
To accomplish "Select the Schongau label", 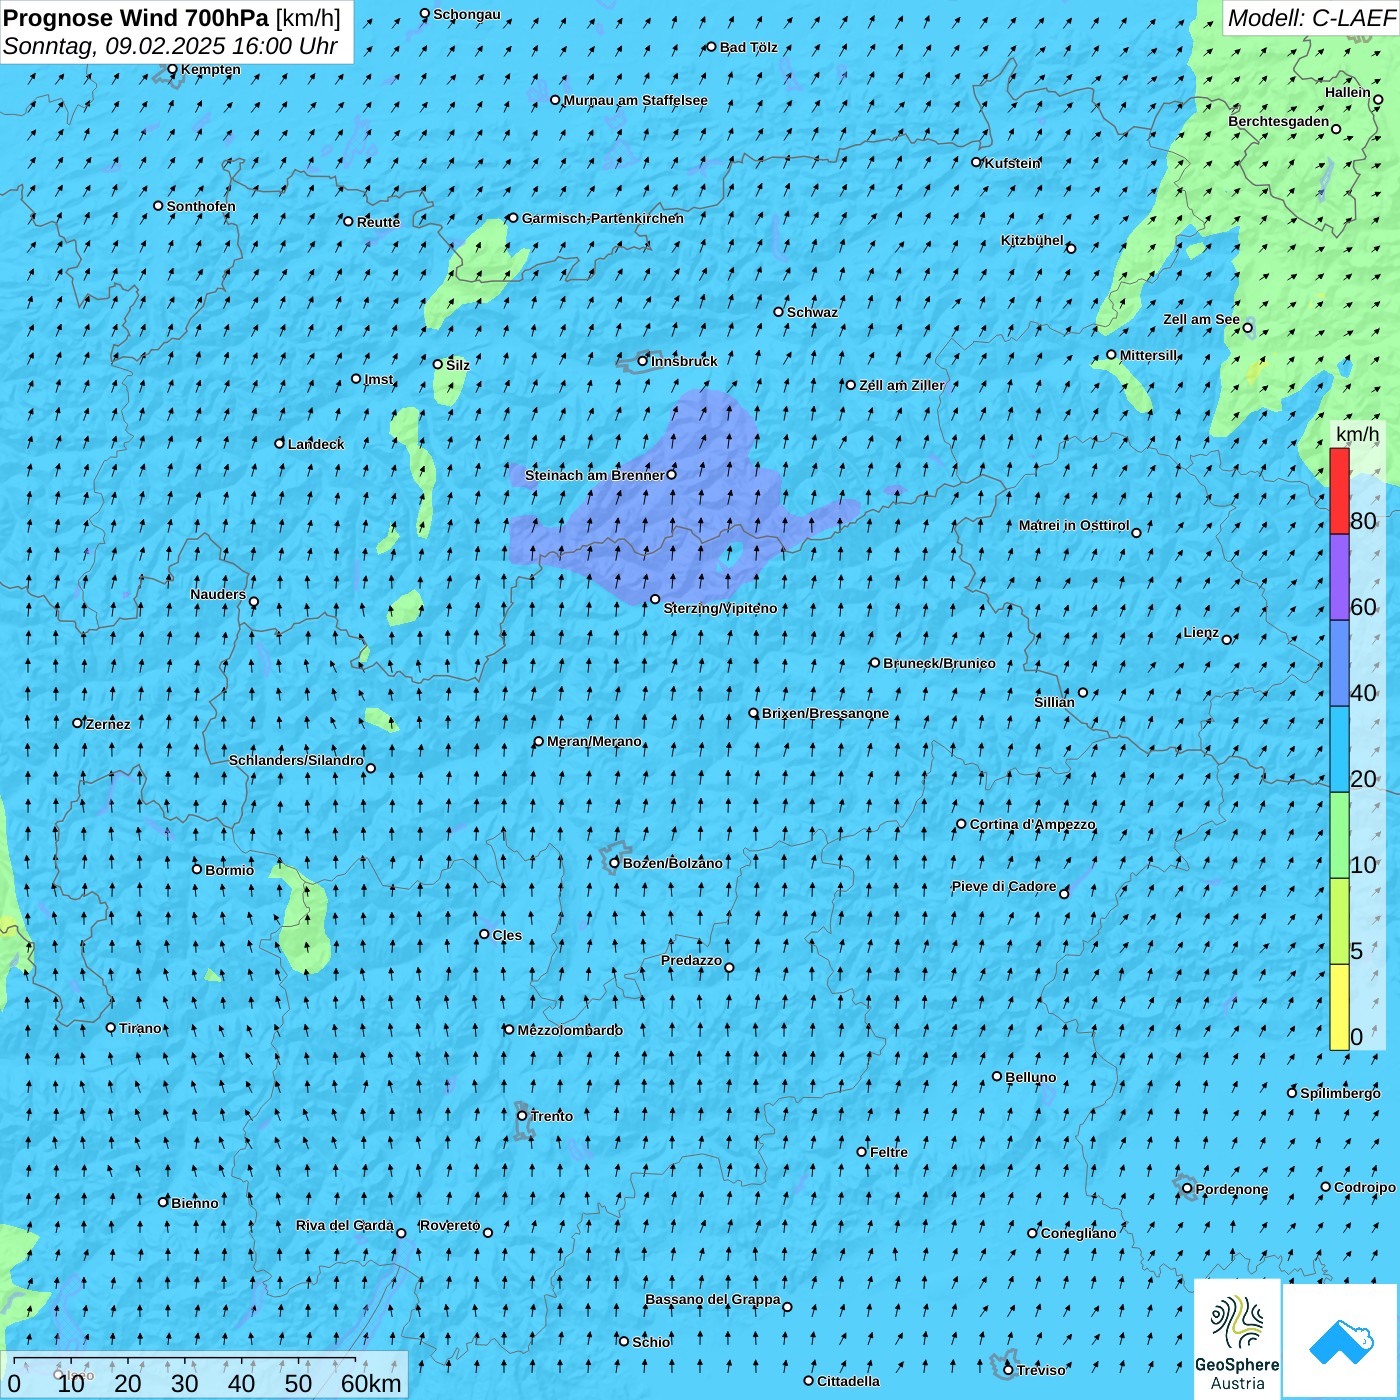I will click(467, 14).
